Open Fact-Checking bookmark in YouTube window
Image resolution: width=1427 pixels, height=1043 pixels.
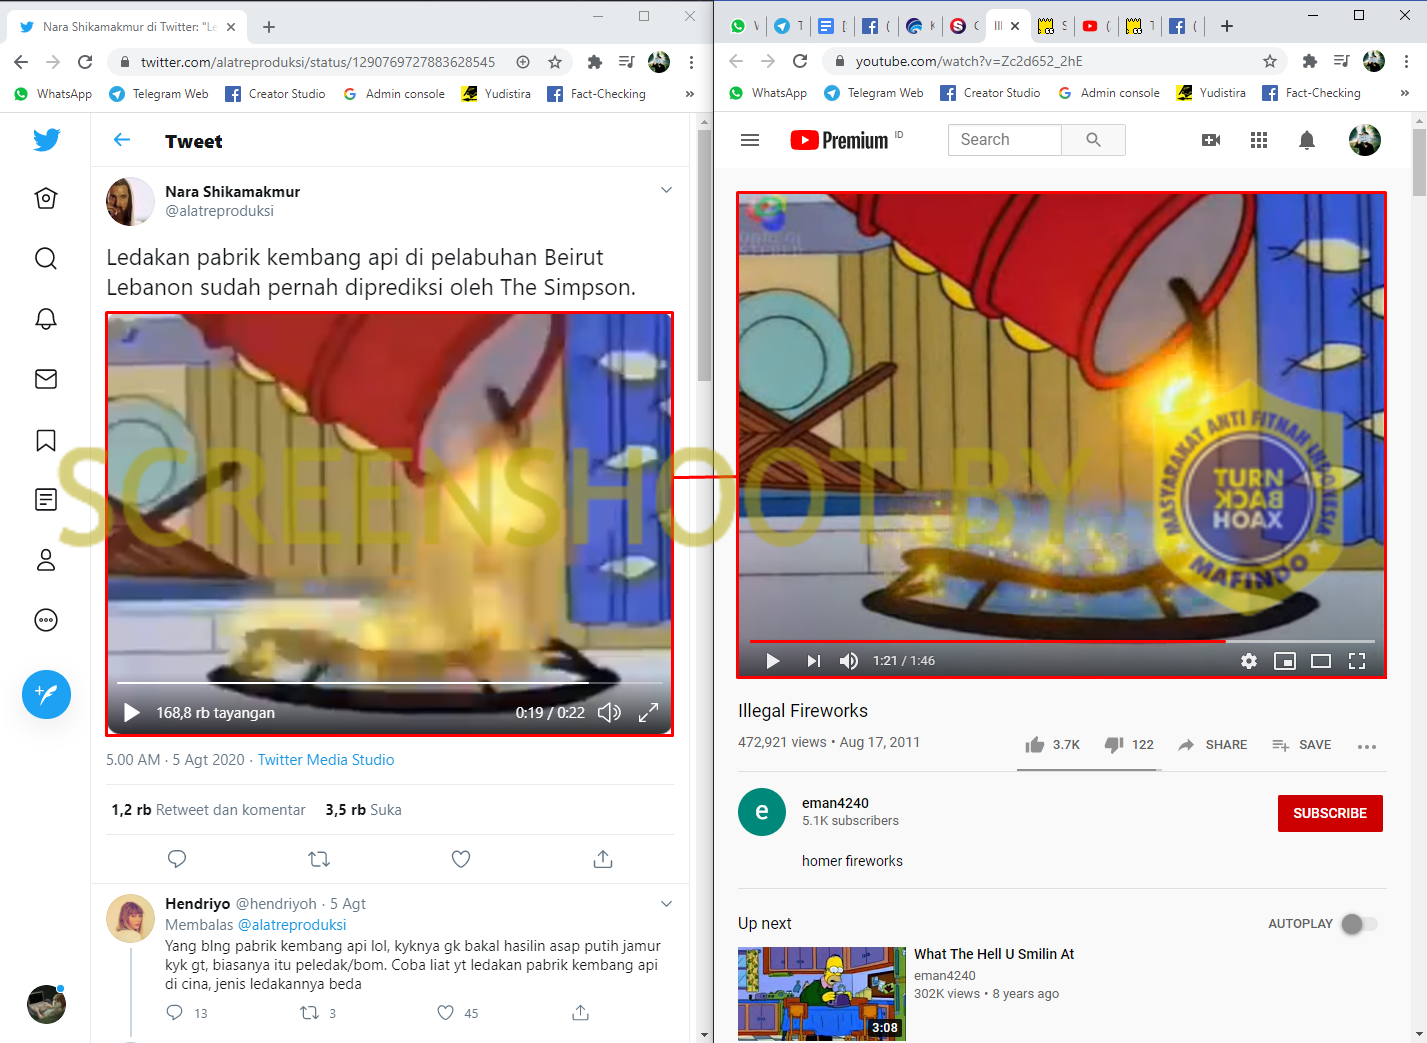[1311, 93]
